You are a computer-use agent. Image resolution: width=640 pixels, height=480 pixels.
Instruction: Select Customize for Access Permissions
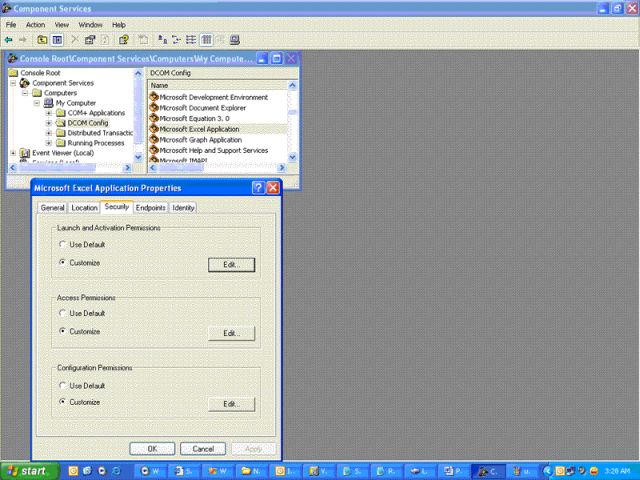[x=62, y=331]
